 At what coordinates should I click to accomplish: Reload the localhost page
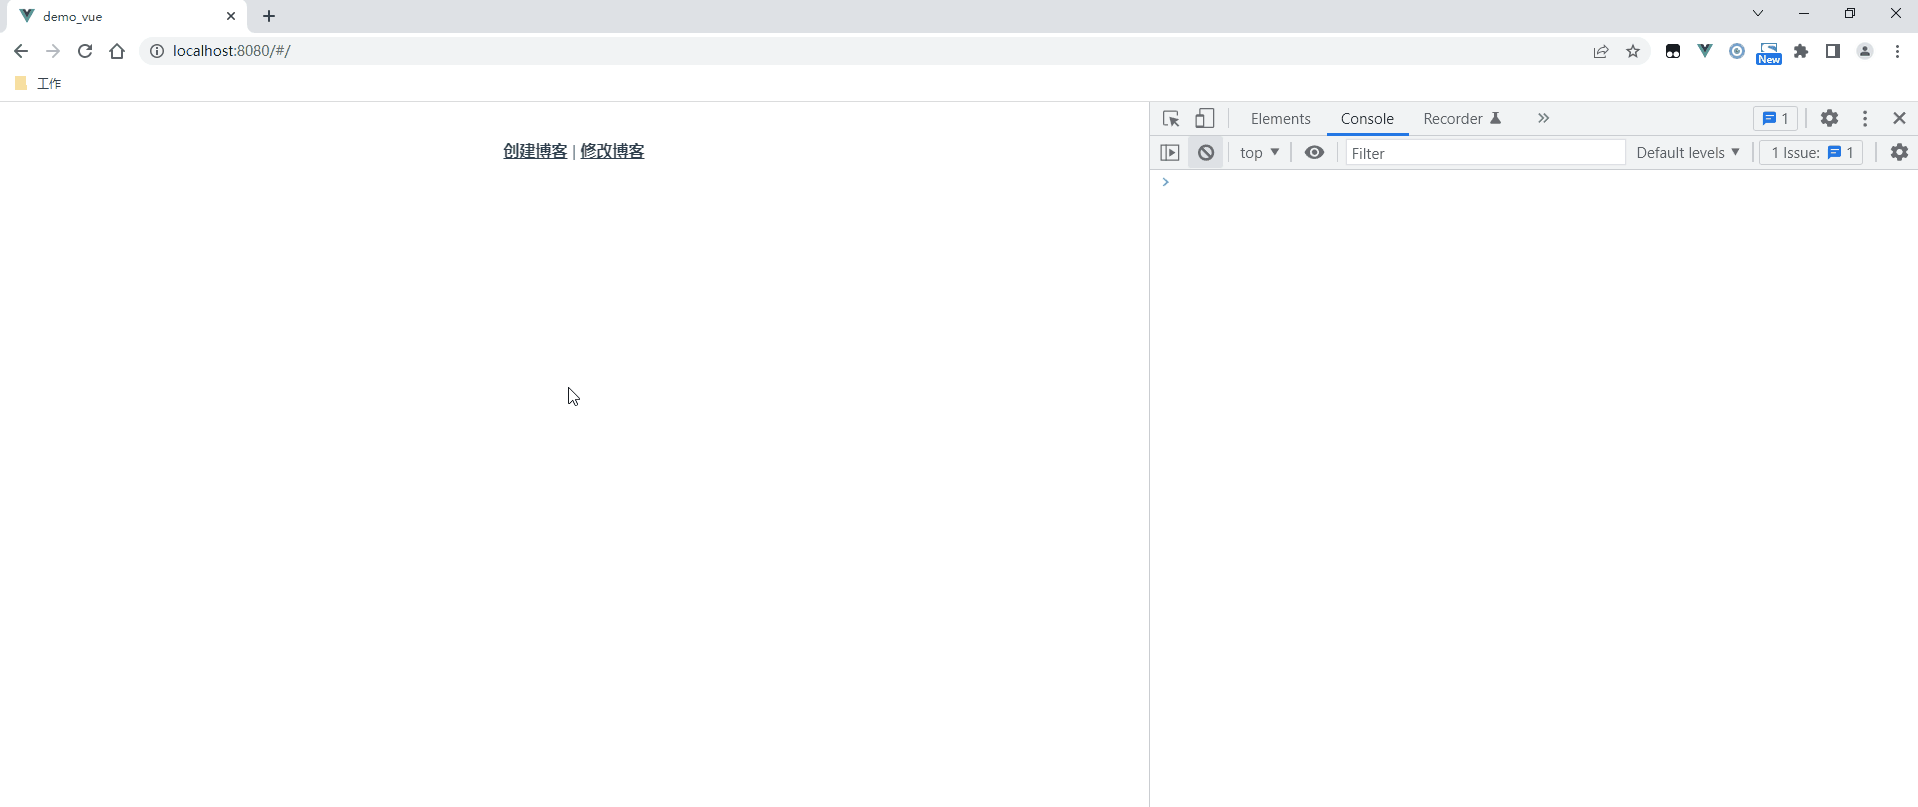point(85,51)
